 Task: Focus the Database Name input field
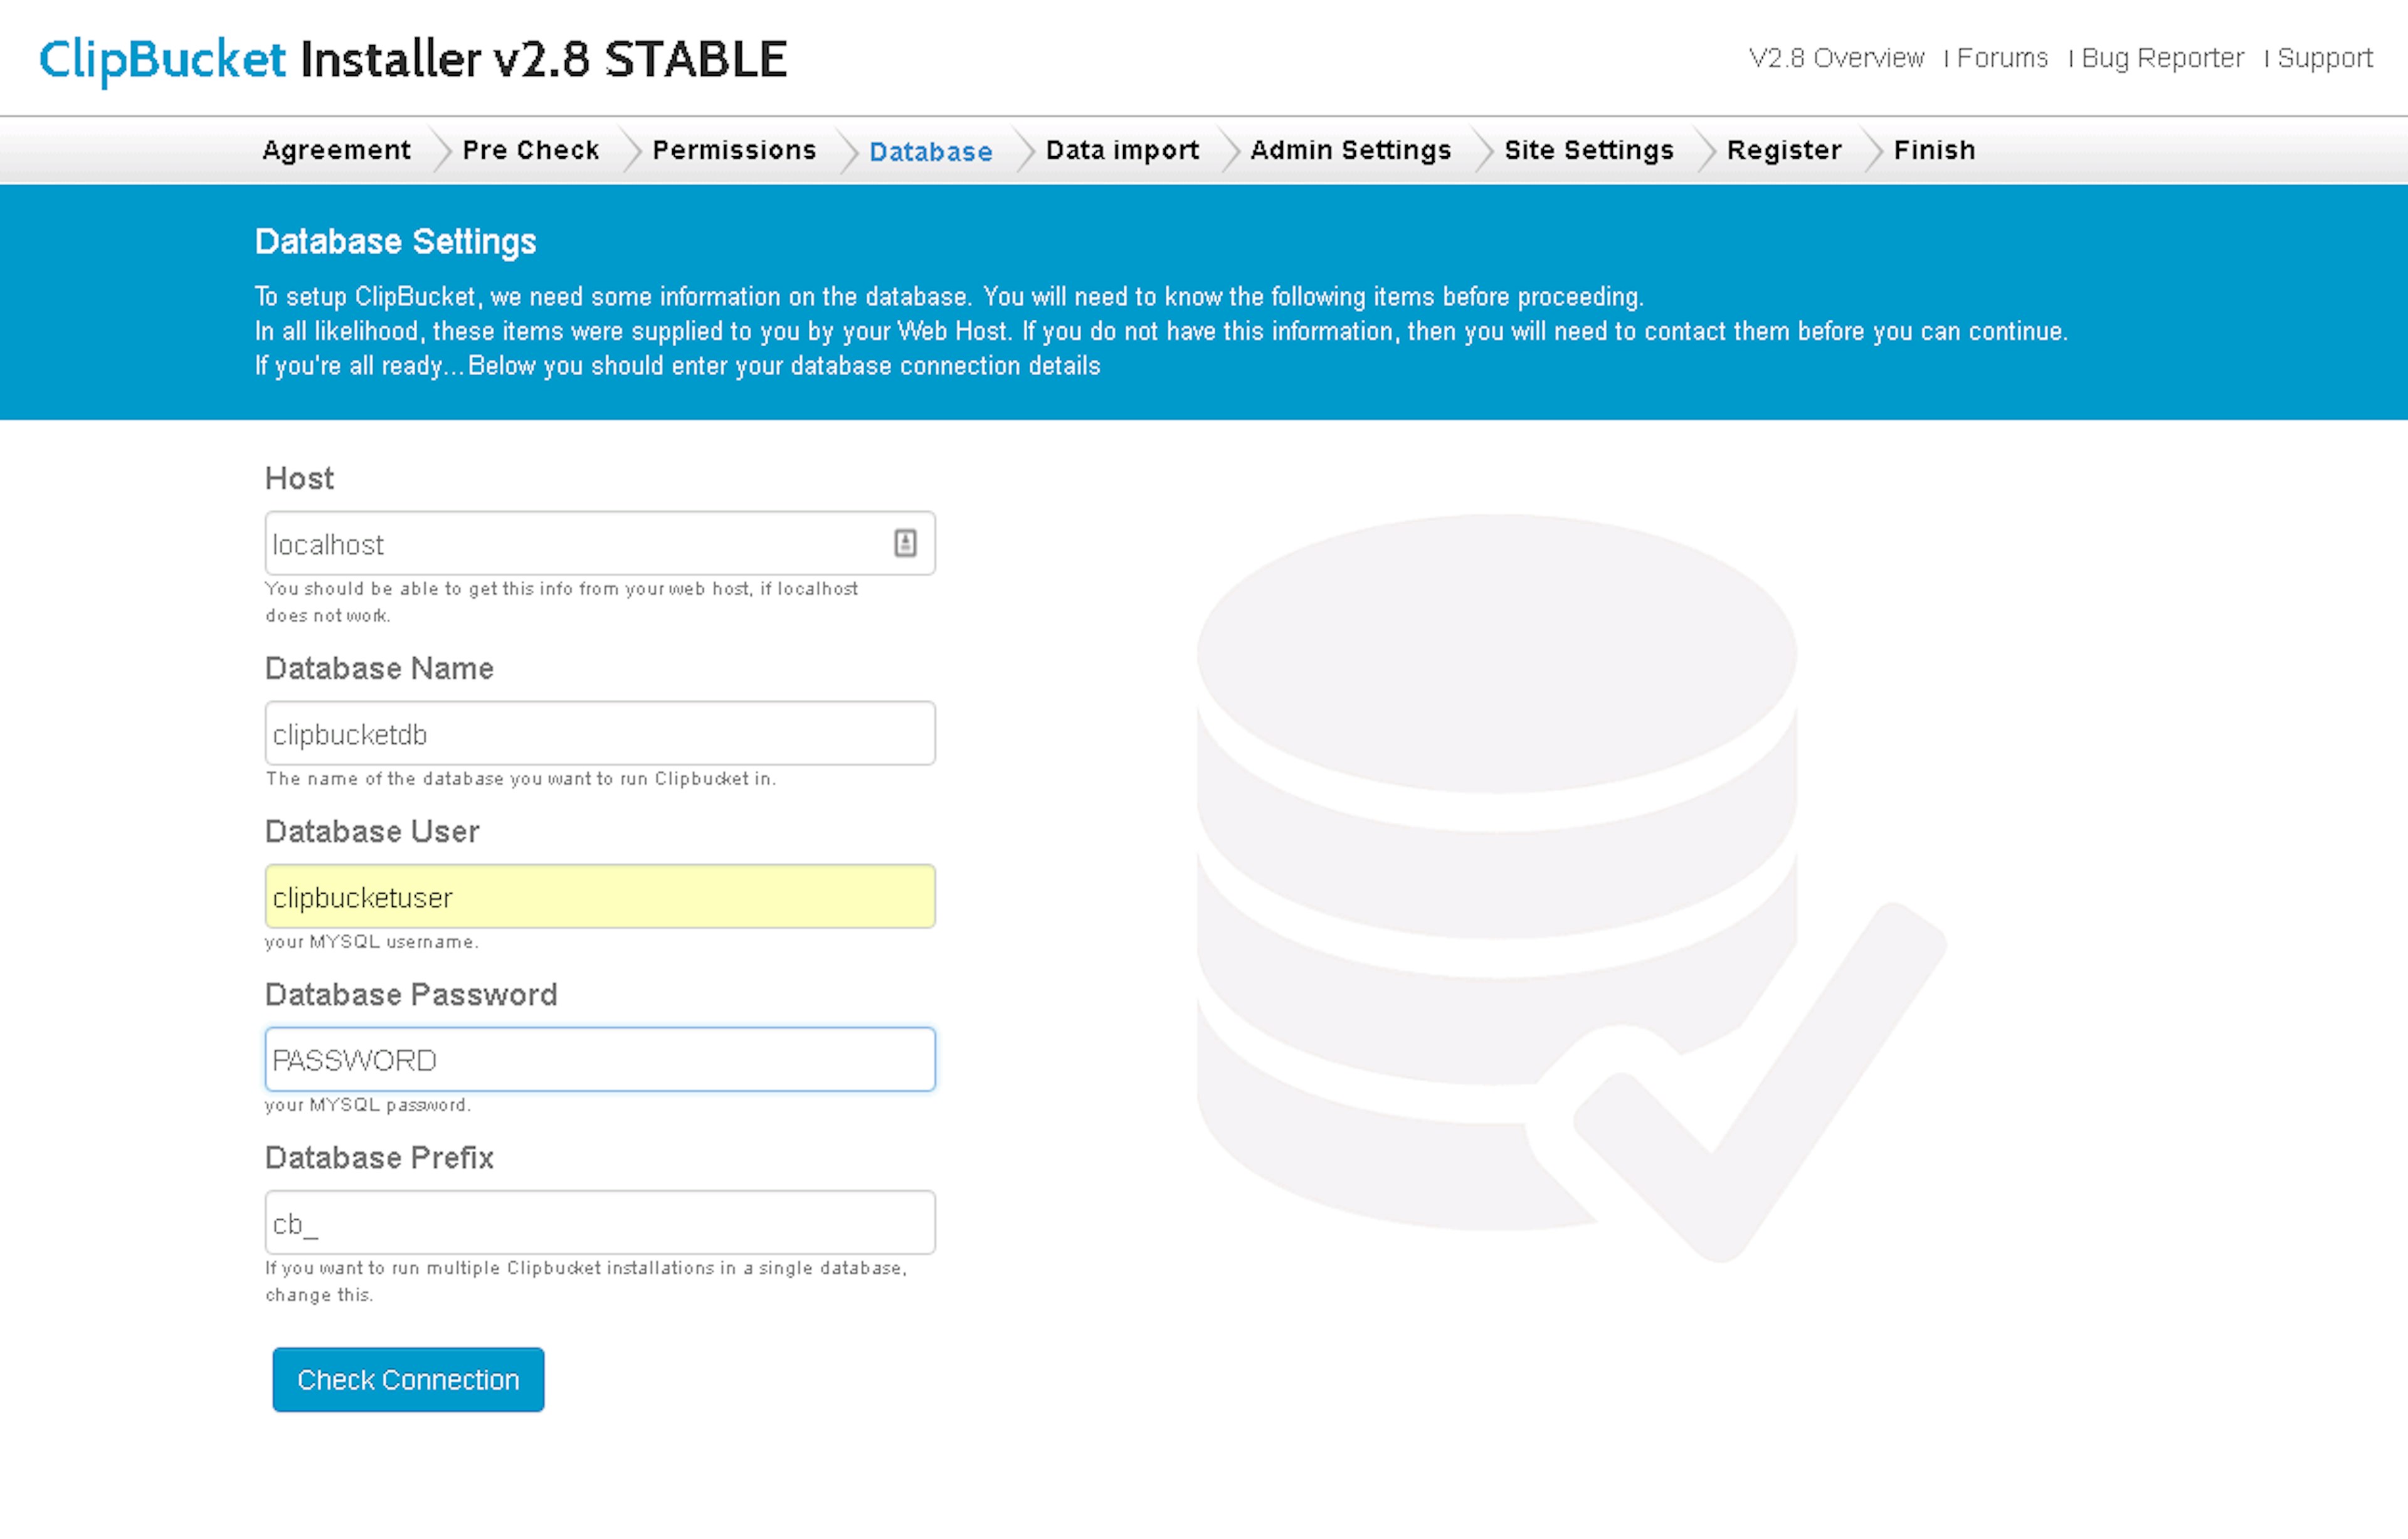[600, 734]
